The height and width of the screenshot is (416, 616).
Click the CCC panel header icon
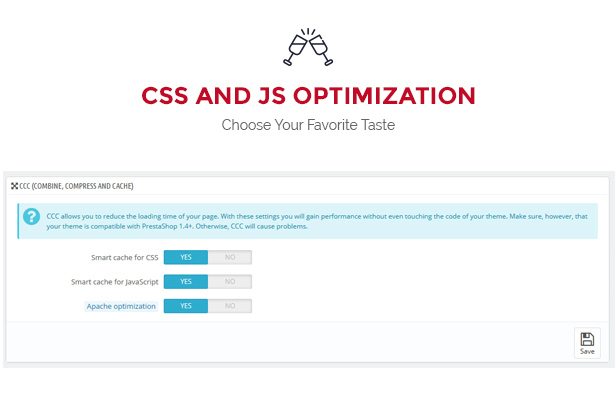click(15, 186)
